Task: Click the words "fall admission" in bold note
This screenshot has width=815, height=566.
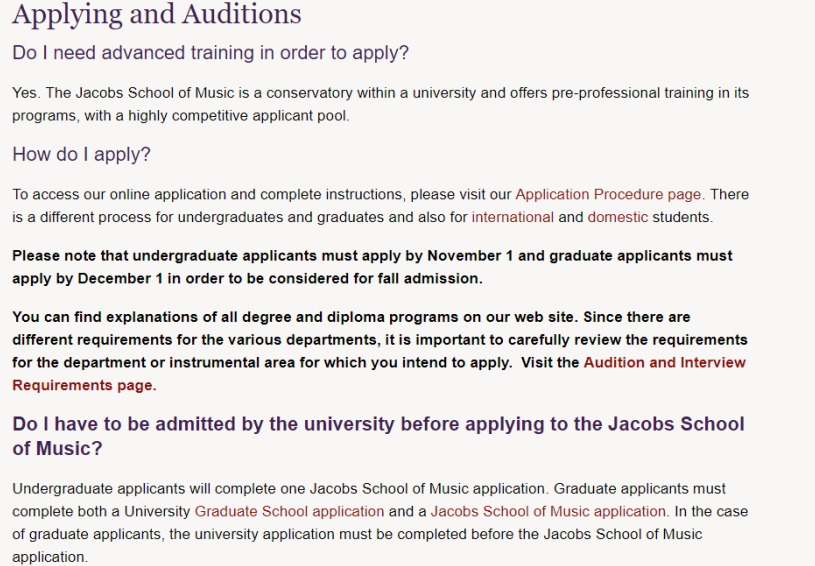Action: coord(429,278)
